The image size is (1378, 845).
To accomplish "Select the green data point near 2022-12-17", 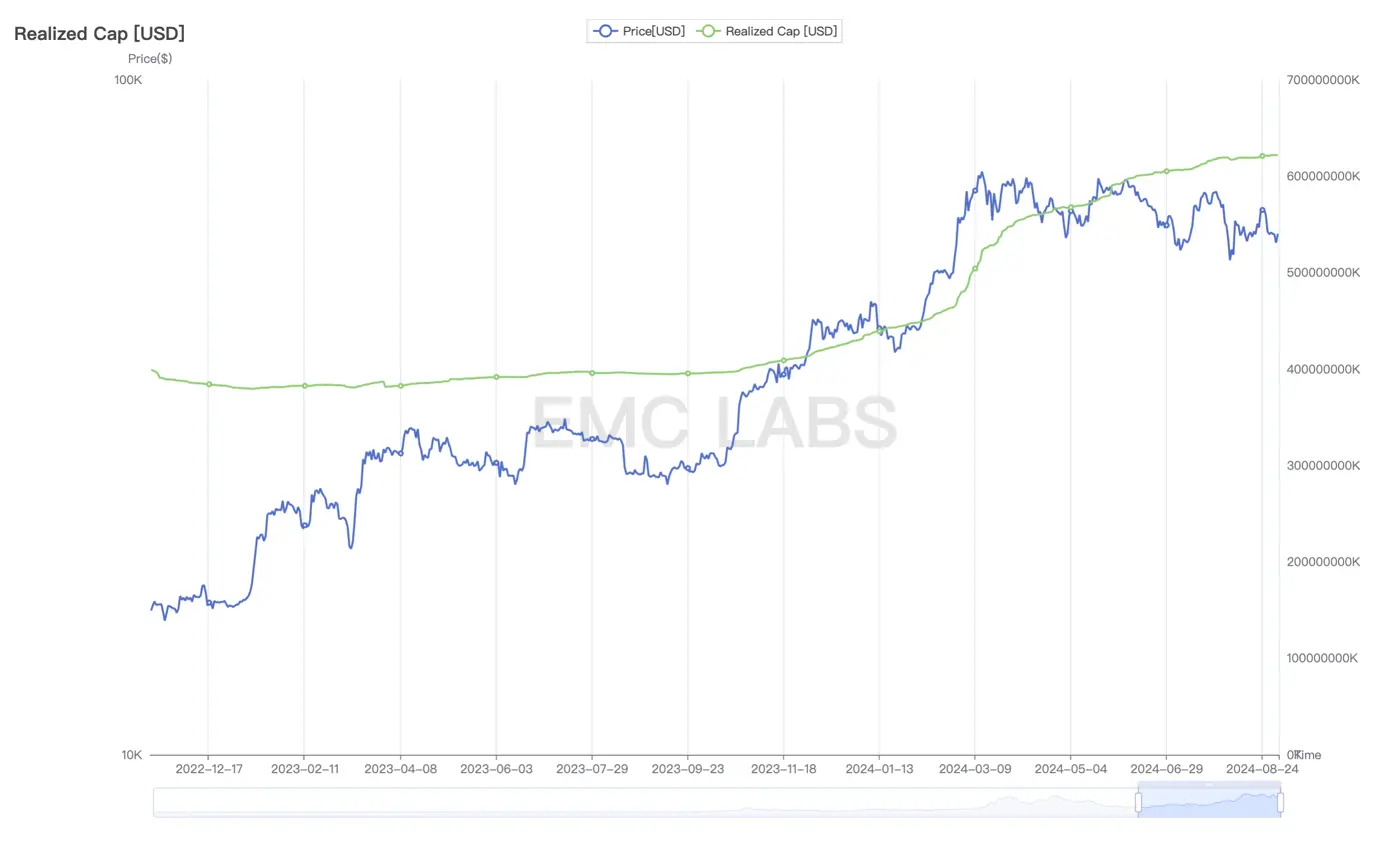I will coord(208,383).
